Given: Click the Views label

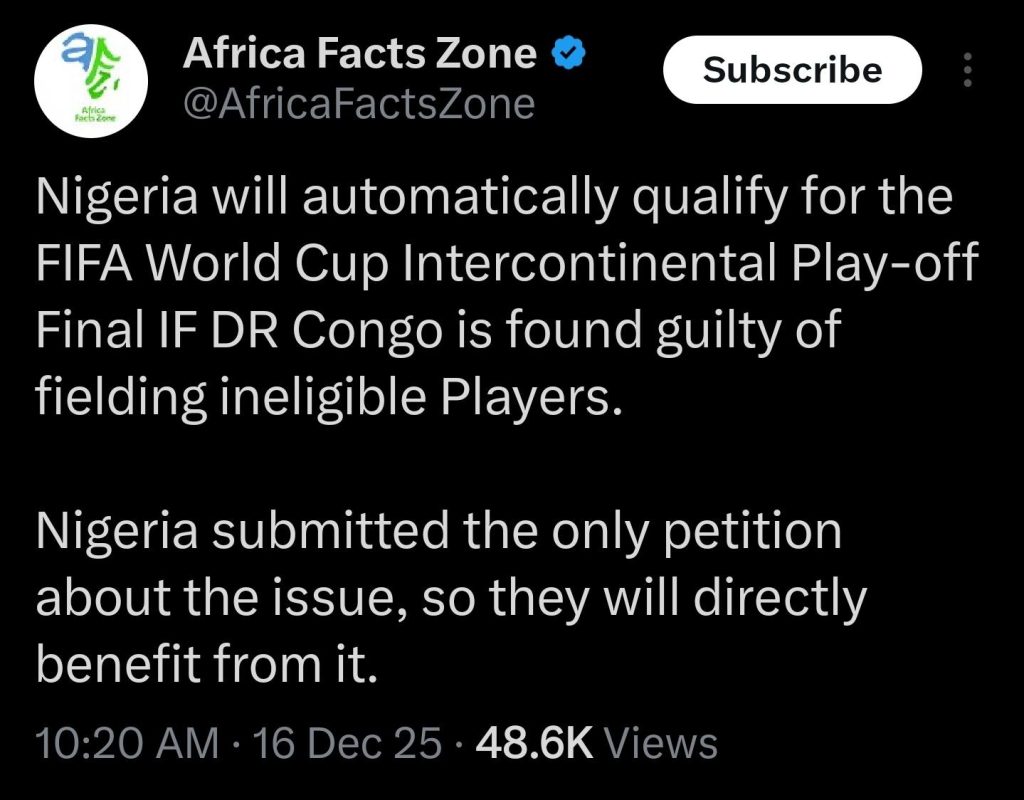Looking at the screenshot, I should pyautogui.click(x=662, y=742).
